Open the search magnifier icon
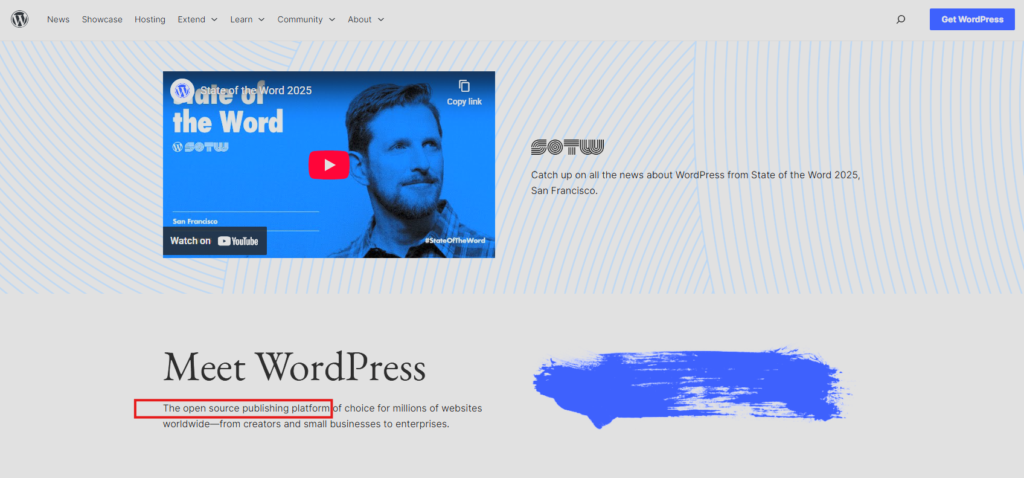The width and height of the screenshot is (1024, 478). (901, 20)
